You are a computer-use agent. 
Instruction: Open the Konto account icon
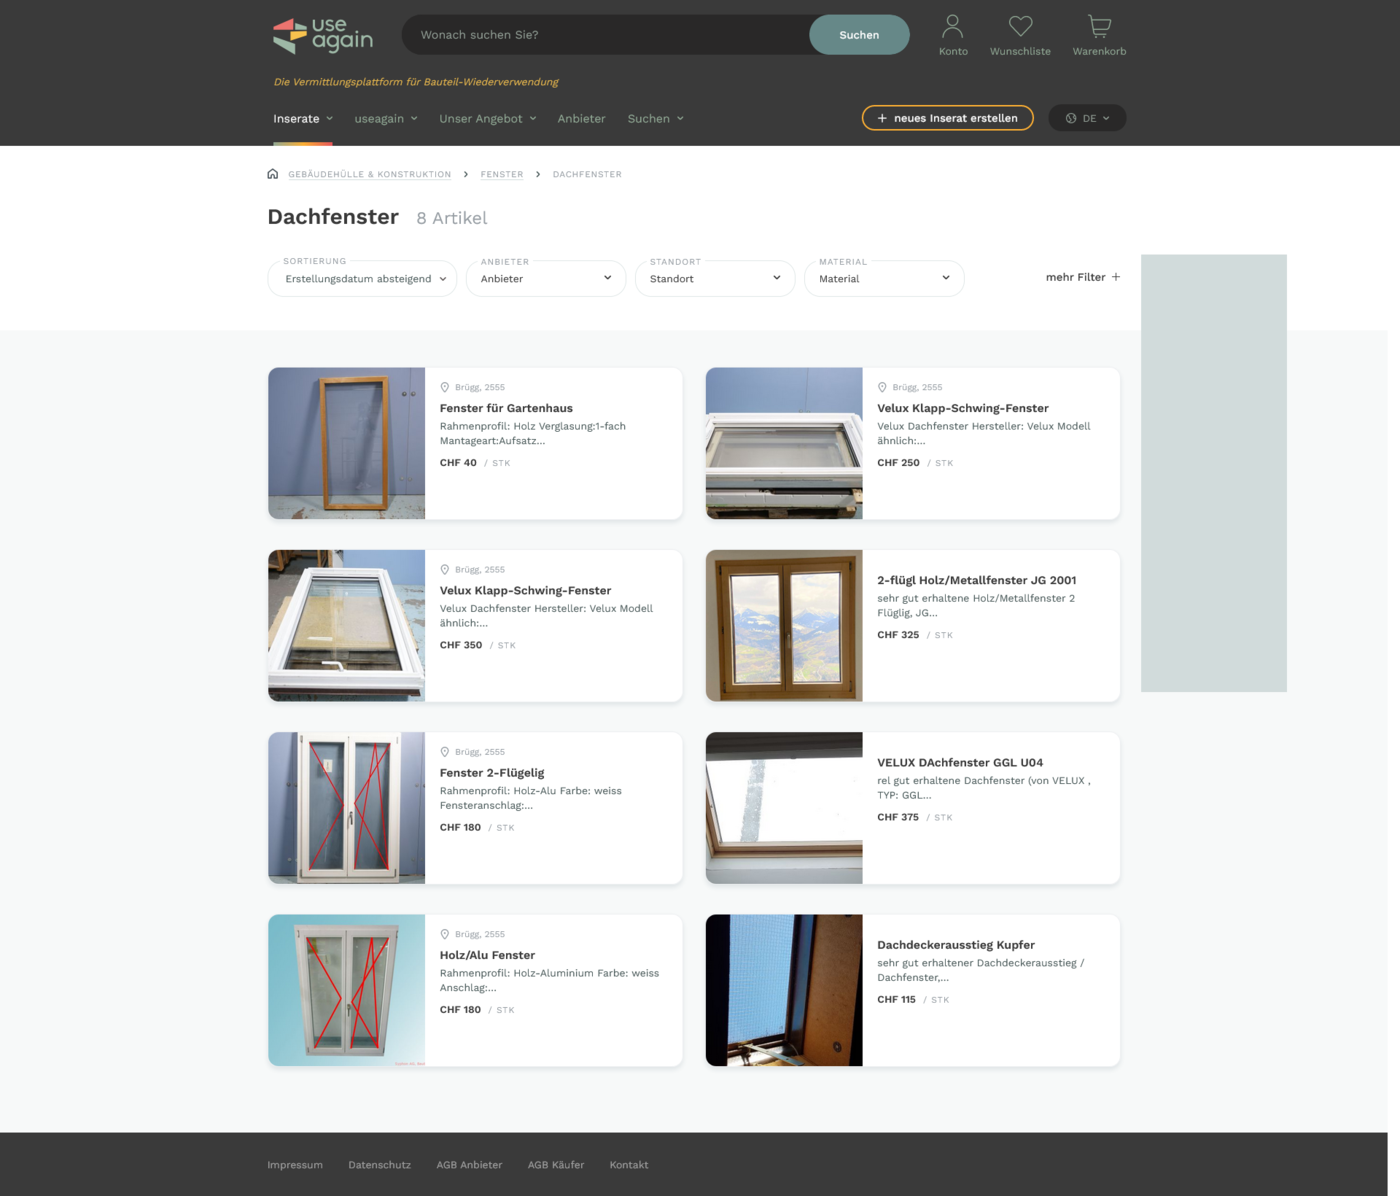pyautogui.click(x=952, y=27)
